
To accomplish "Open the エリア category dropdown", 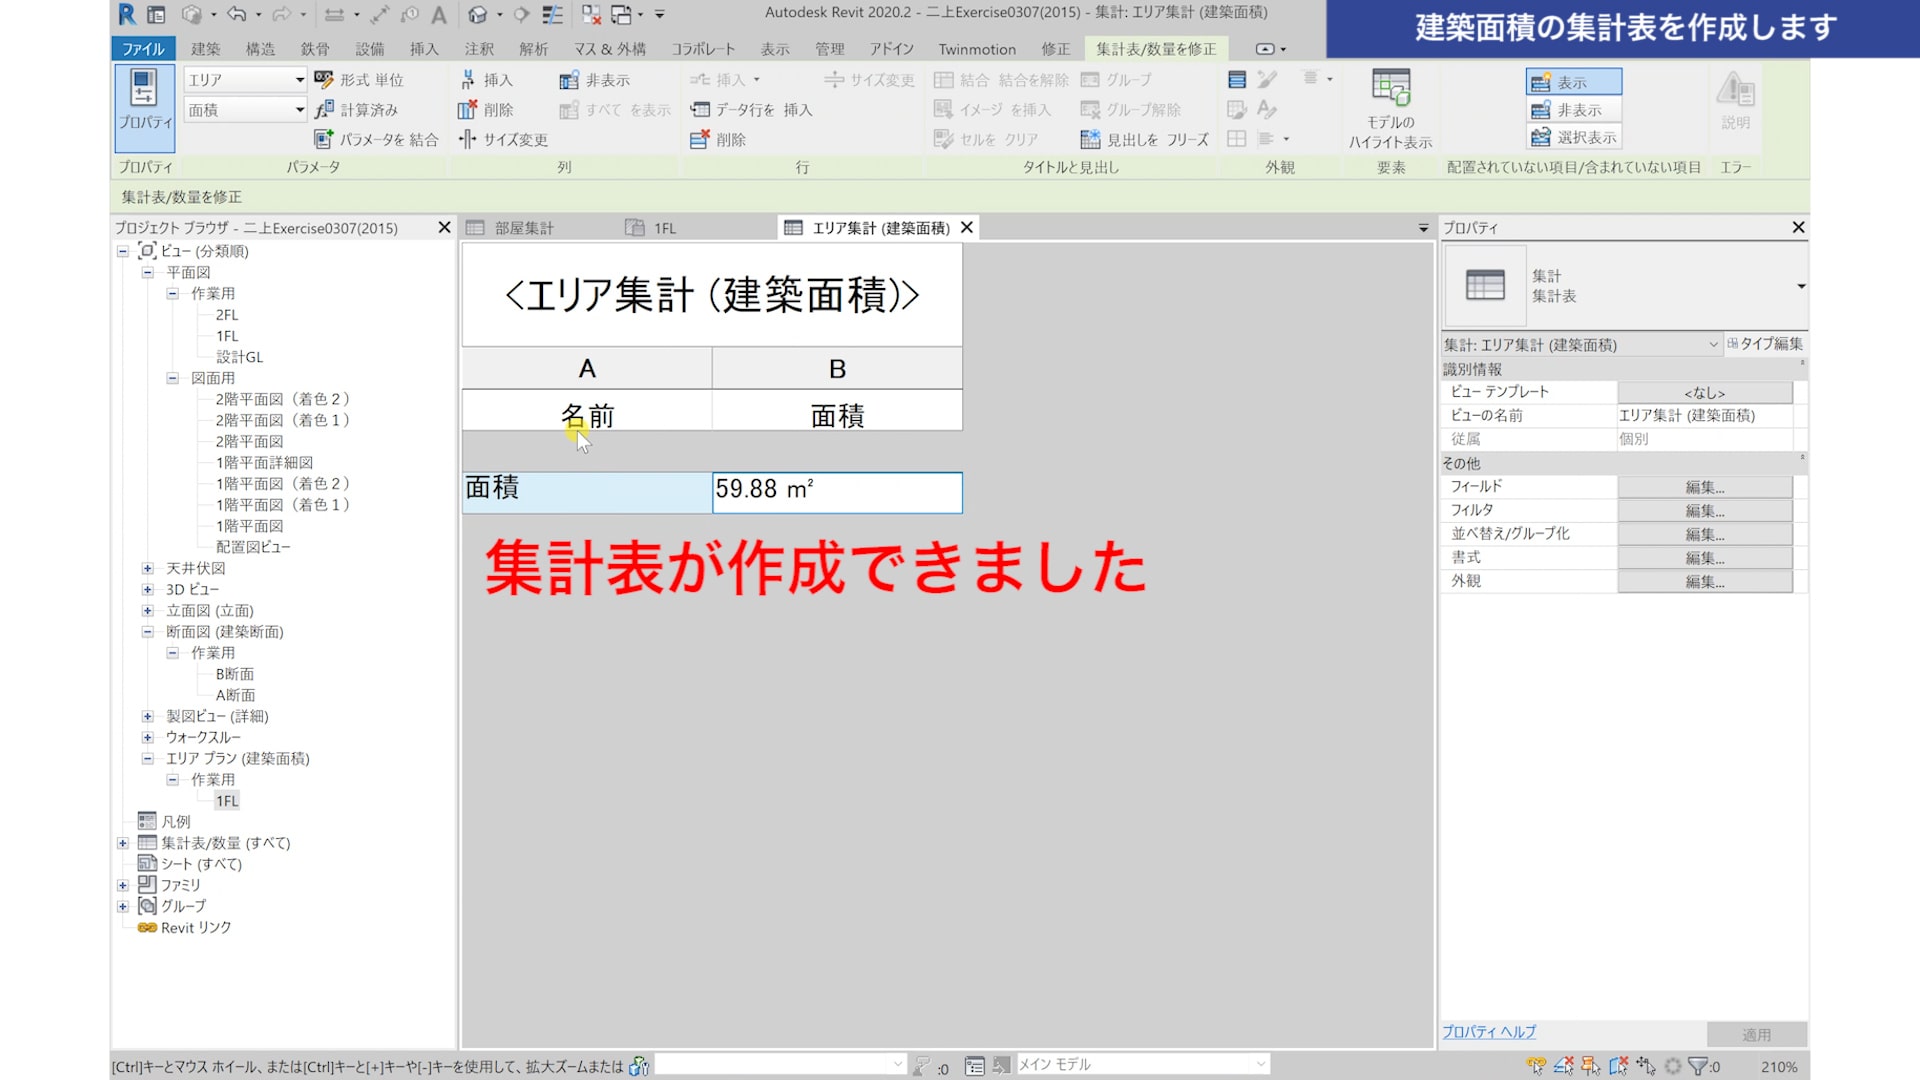I will pos(299,79).
